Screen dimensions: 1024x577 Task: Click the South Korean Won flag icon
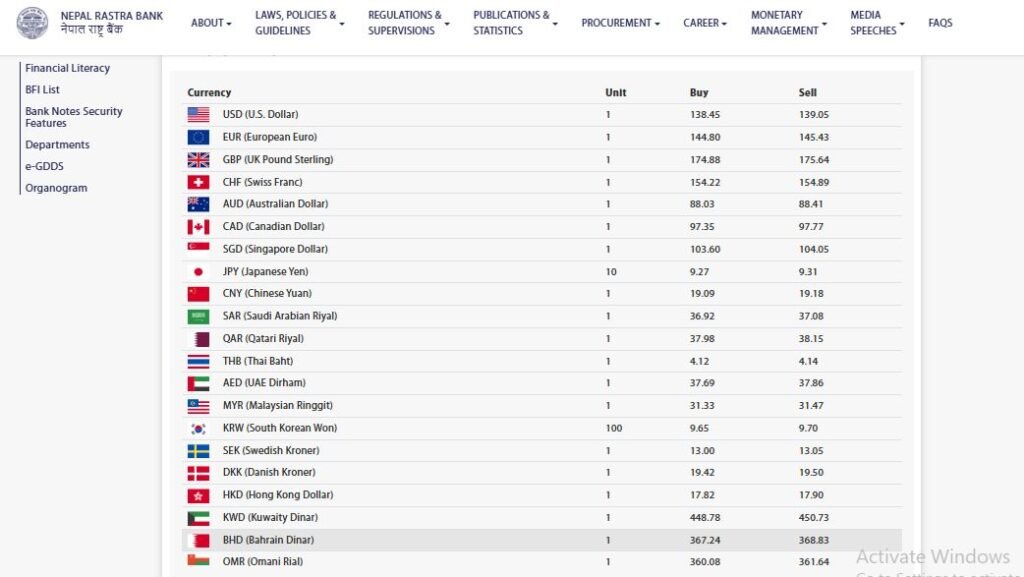(198, 428)
